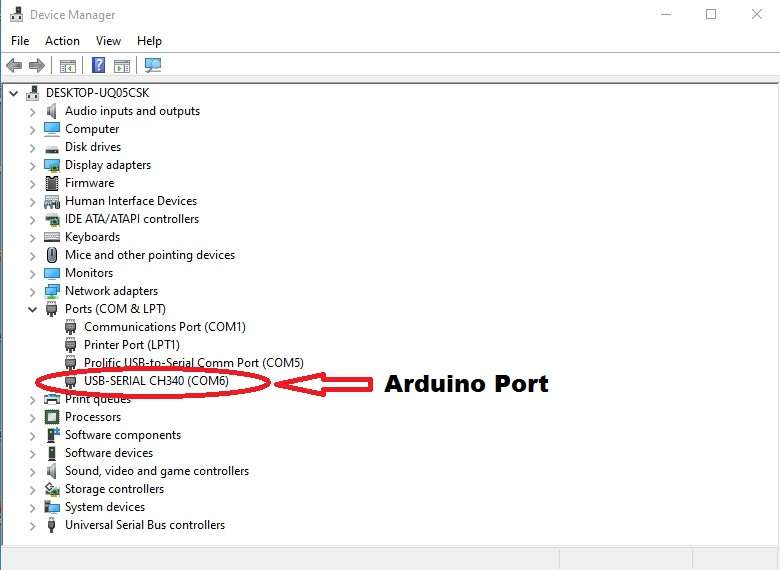The image size is (780, 570).
Task: Click the Disk drives icon
Action: pyautogui.click(x=52, y=149)
